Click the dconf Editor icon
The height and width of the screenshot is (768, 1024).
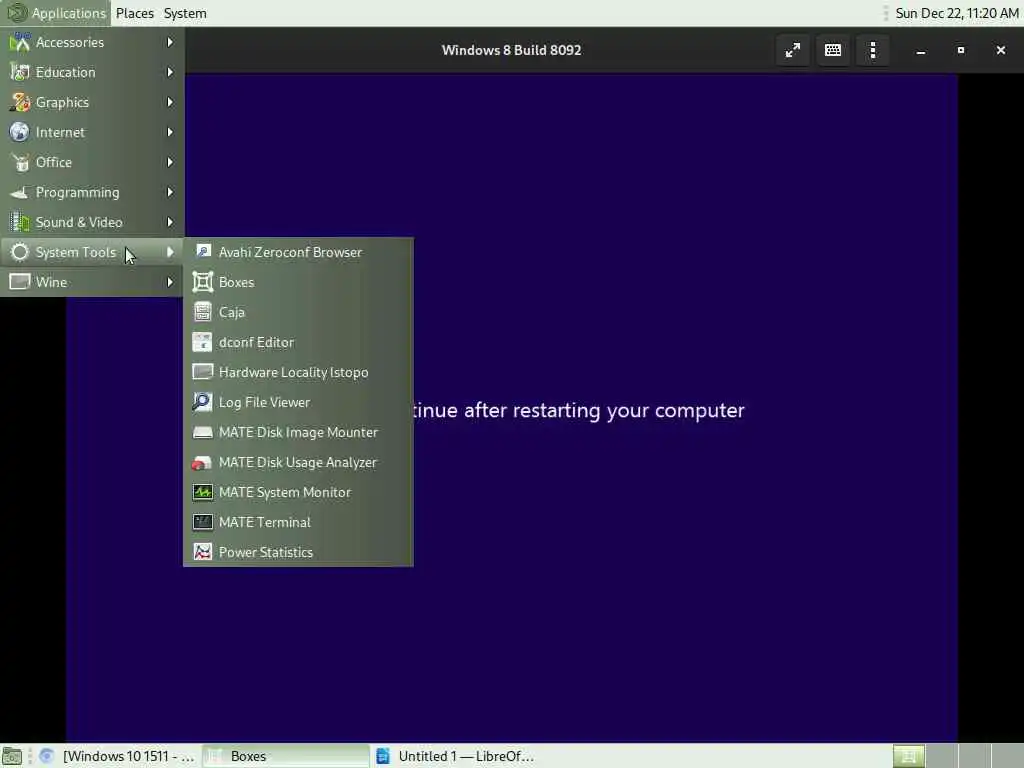coord(202,343)
